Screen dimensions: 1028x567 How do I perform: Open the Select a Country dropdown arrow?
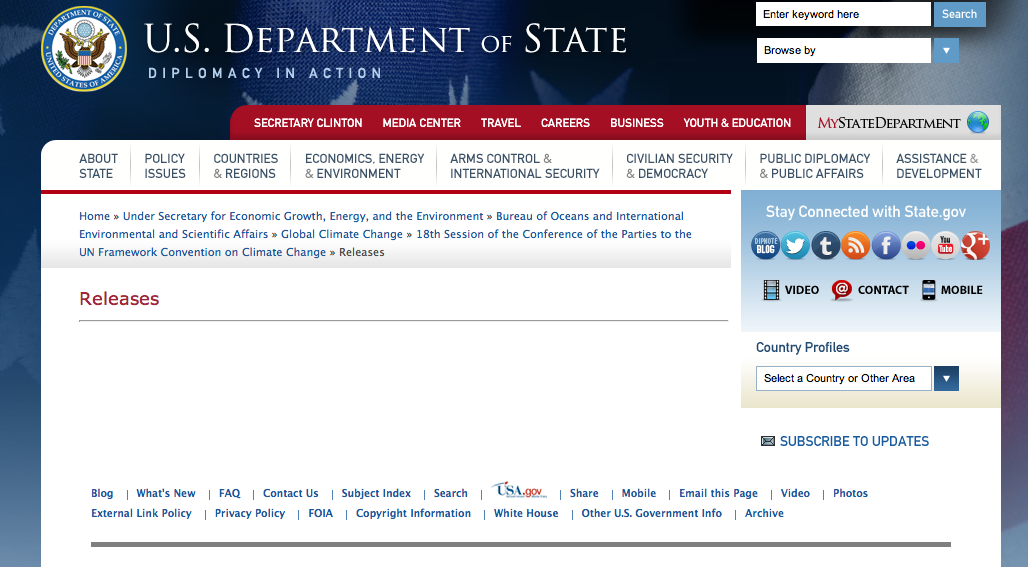point(945,378)
